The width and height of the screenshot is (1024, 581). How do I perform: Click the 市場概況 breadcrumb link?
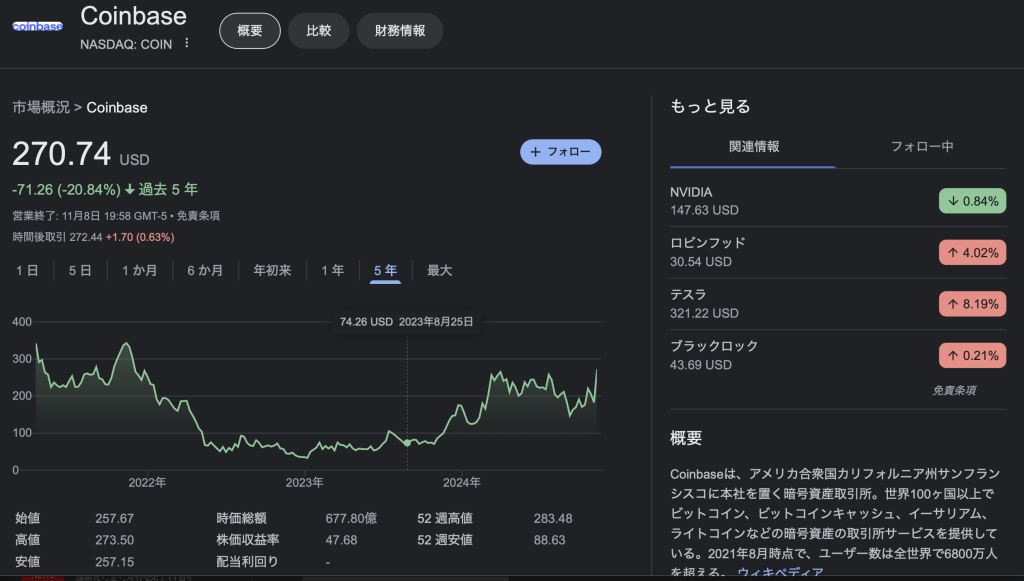tap(41, 107)
